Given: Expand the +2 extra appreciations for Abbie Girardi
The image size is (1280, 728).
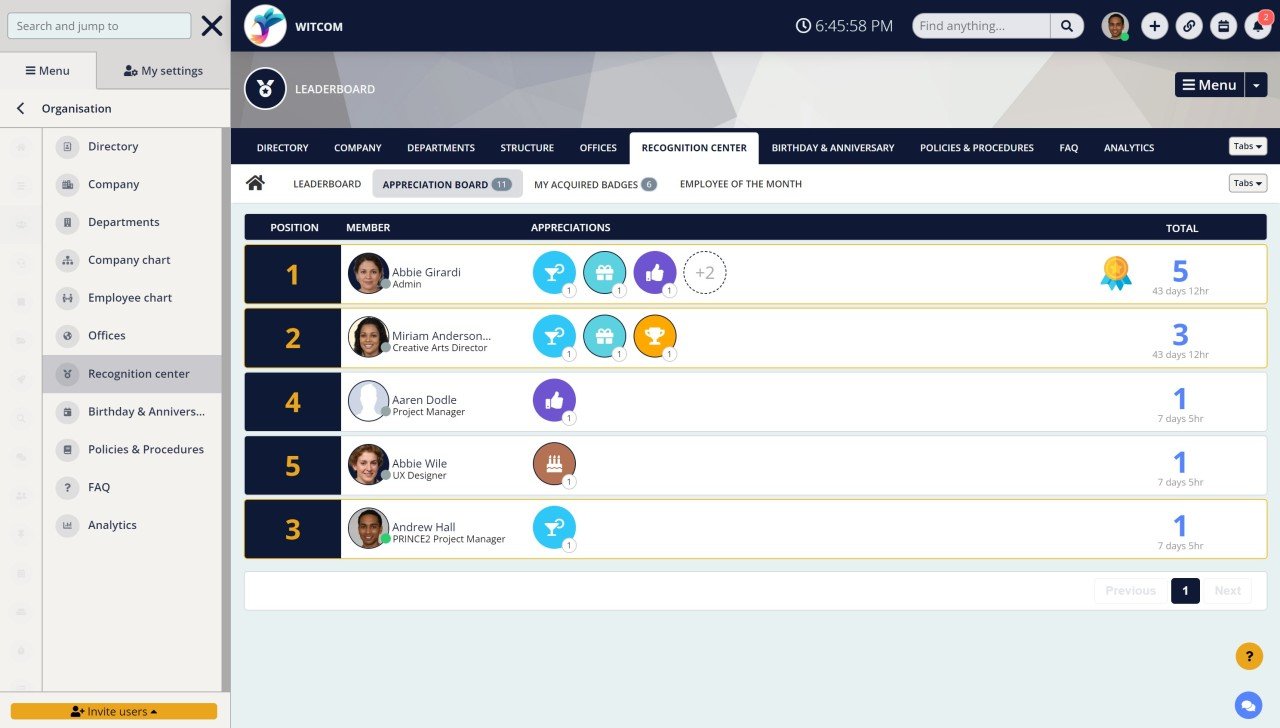Looking at the screenshot, I should coord(705,271).
